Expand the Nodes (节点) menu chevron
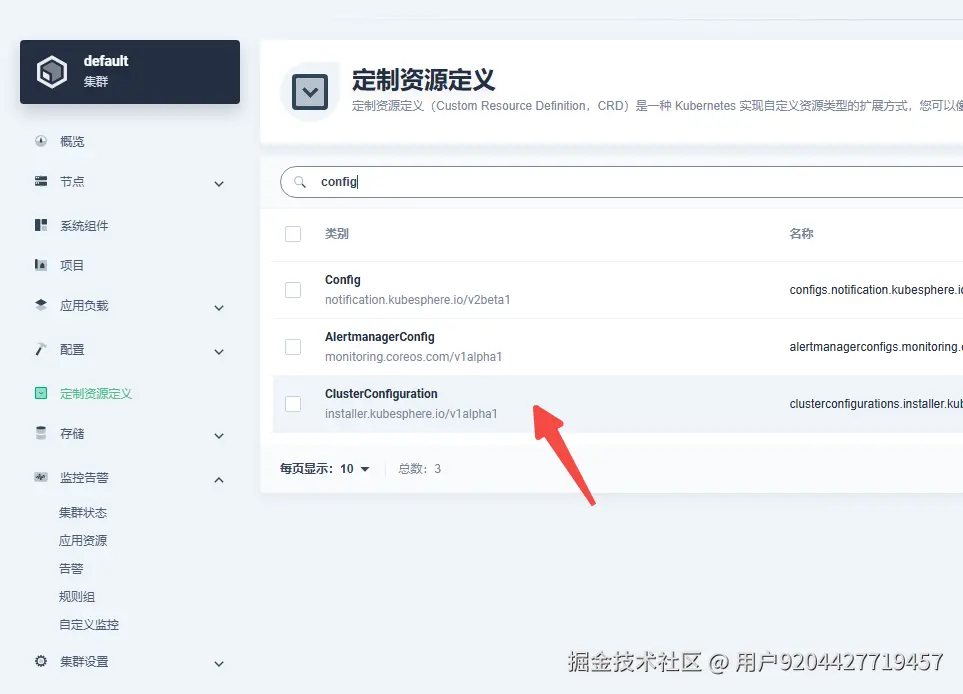 pyautogui.click(x=219, y=184)
